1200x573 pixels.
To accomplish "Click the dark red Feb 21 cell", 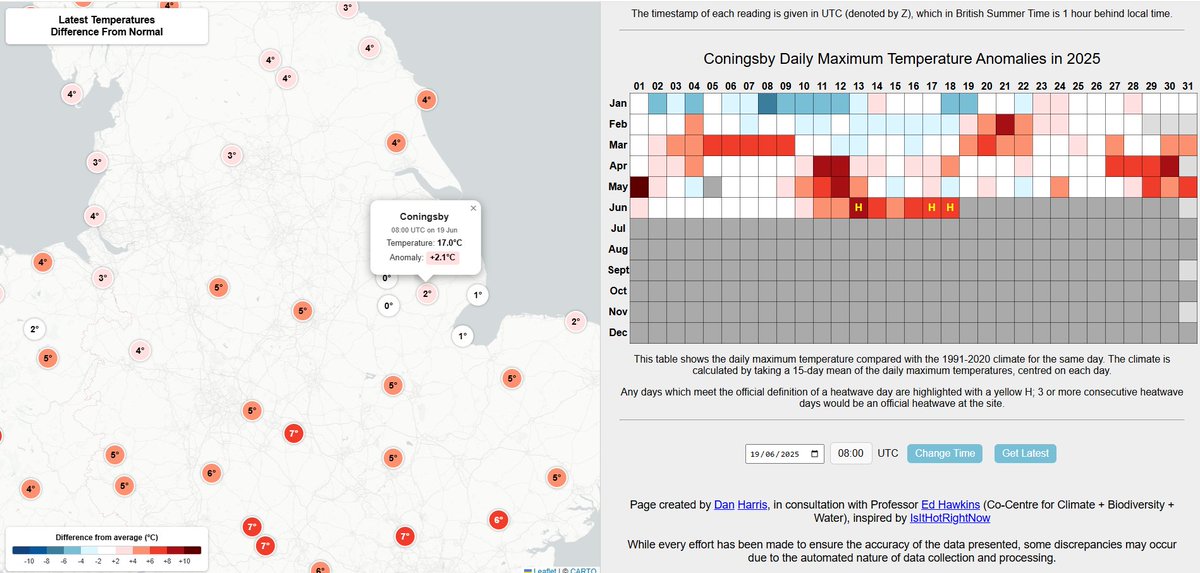I will pos(1005,124).
